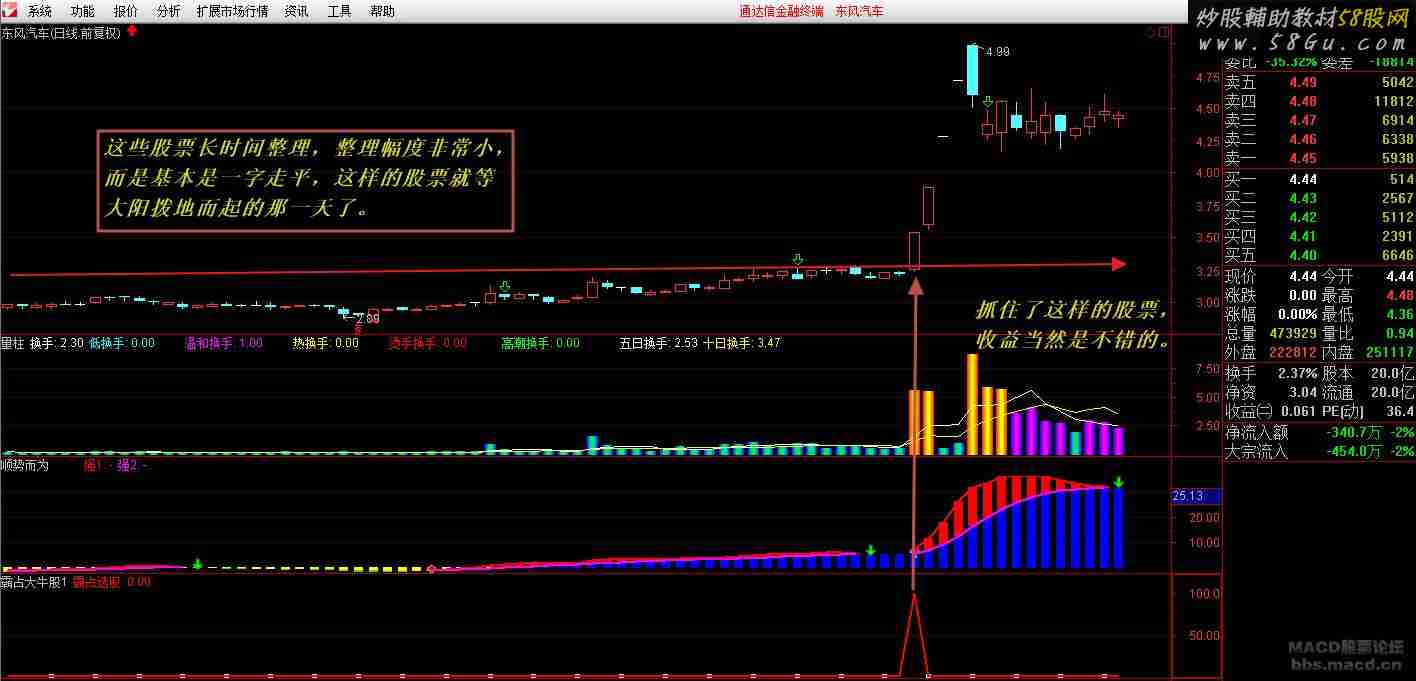Screen dimensions: 1416x681
Task: Click the 4.00 price axis label
Action: pos(1207,173)
